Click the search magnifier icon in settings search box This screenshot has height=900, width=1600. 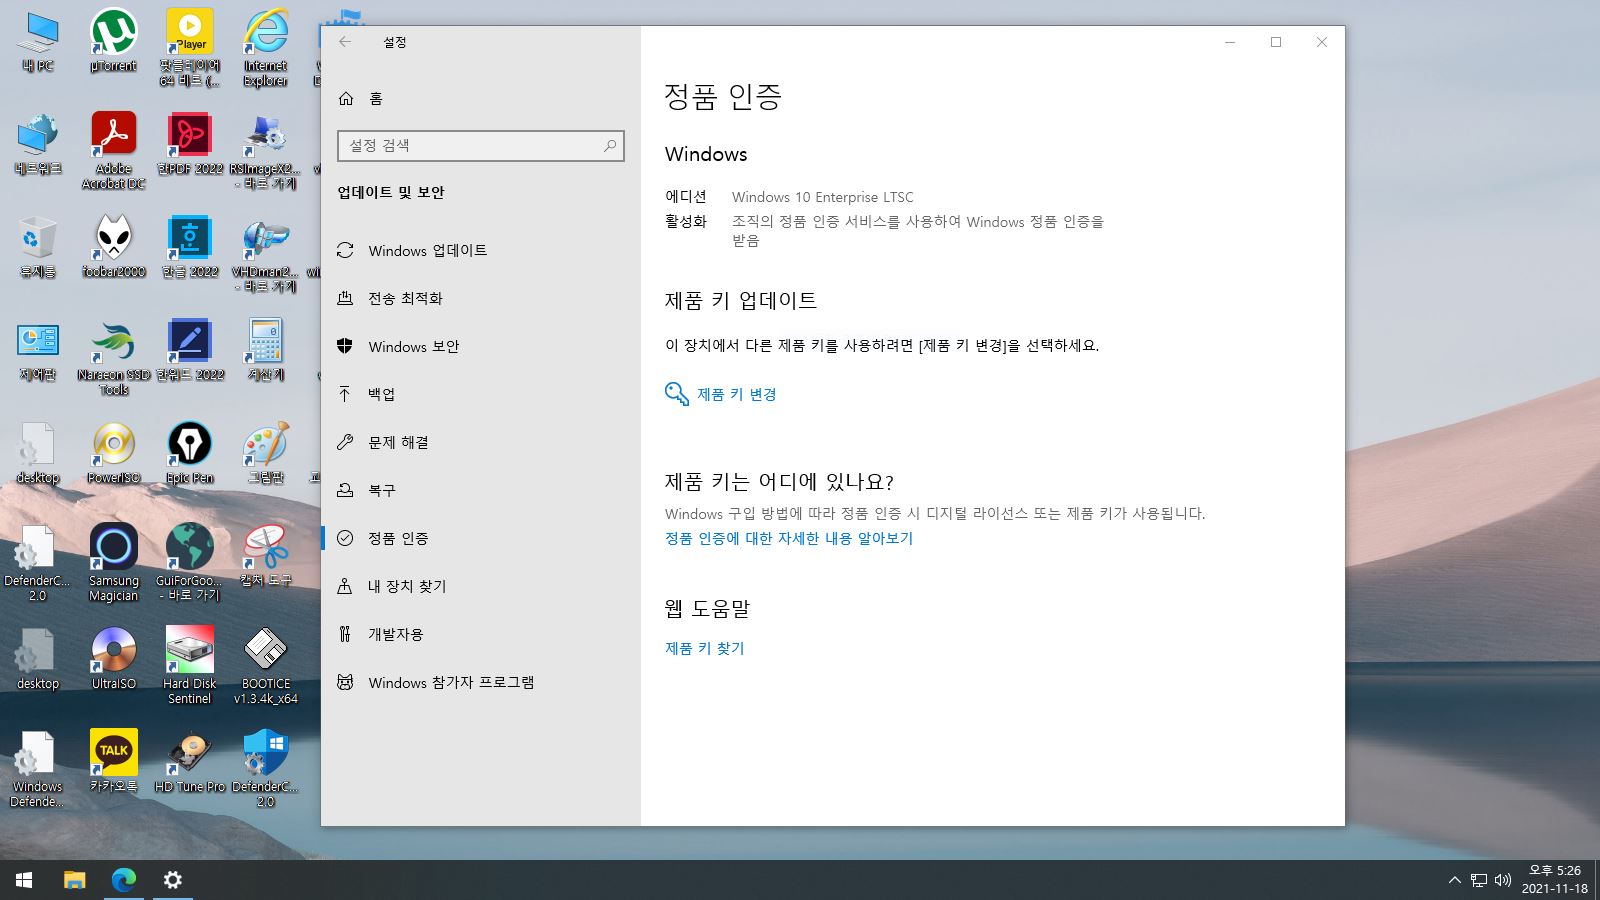click(609, 146)
